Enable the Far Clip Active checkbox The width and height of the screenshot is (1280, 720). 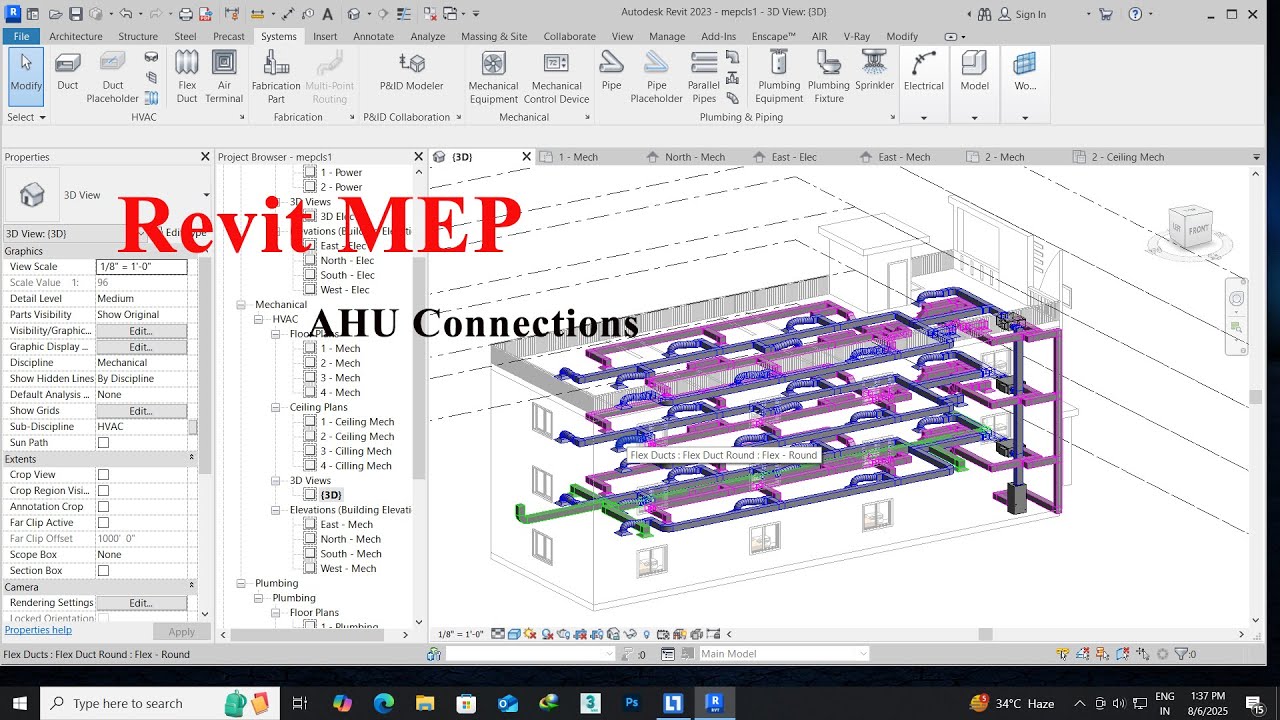coord(103,523)
